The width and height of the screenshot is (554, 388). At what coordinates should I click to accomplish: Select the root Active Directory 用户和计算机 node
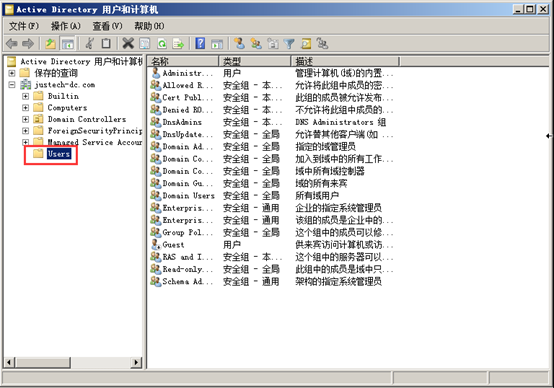coord(81,61)
